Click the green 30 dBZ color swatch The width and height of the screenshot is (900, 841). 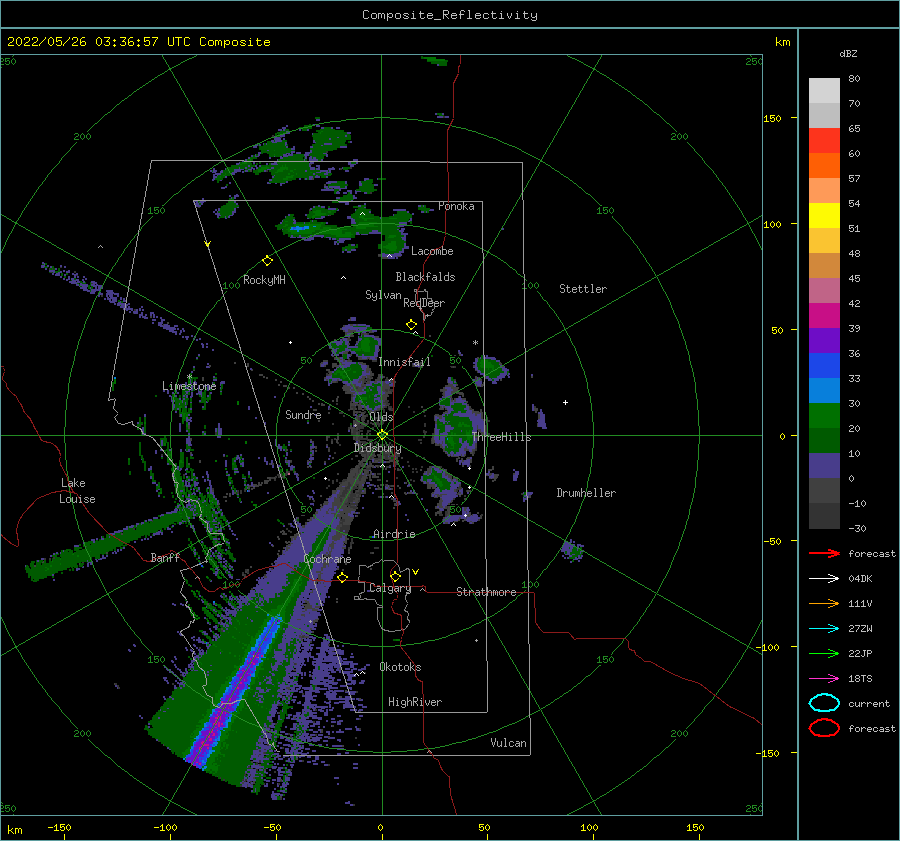tap(824, 415)
